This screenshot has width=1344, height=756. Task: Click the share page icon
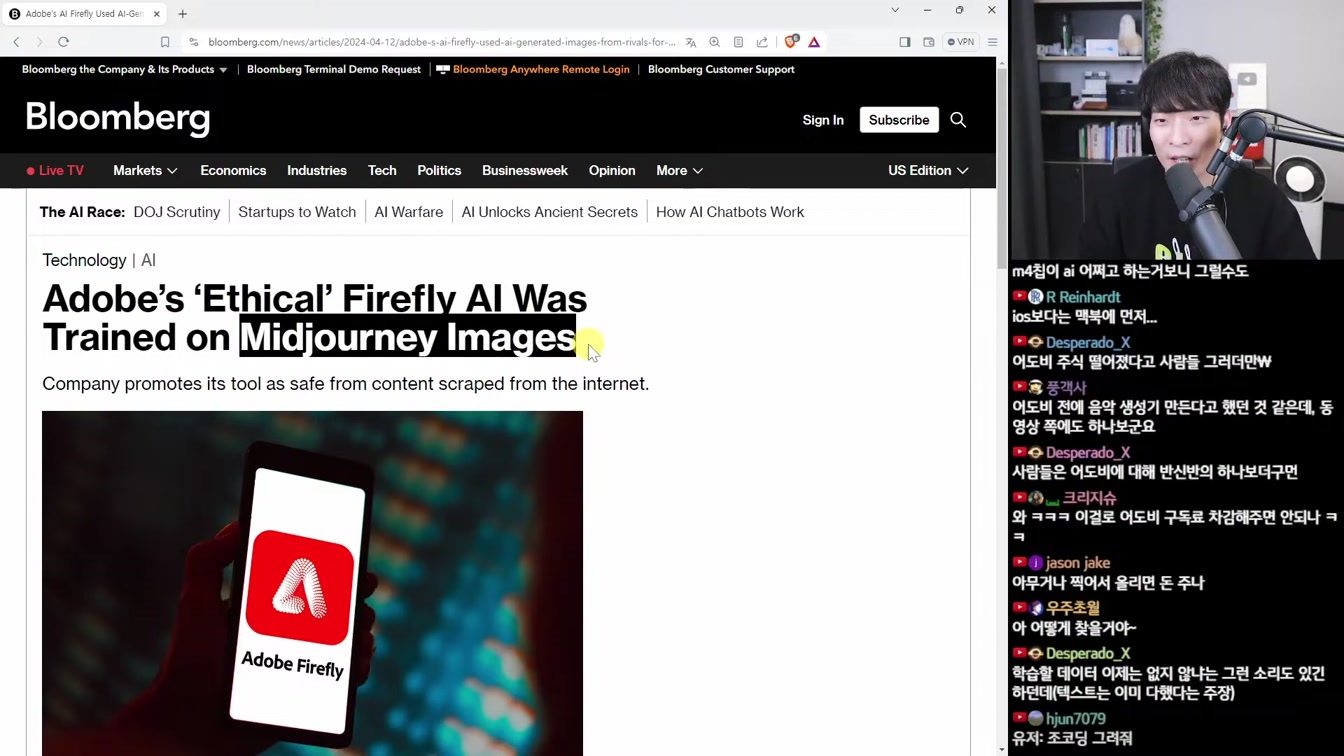[762, 42]
